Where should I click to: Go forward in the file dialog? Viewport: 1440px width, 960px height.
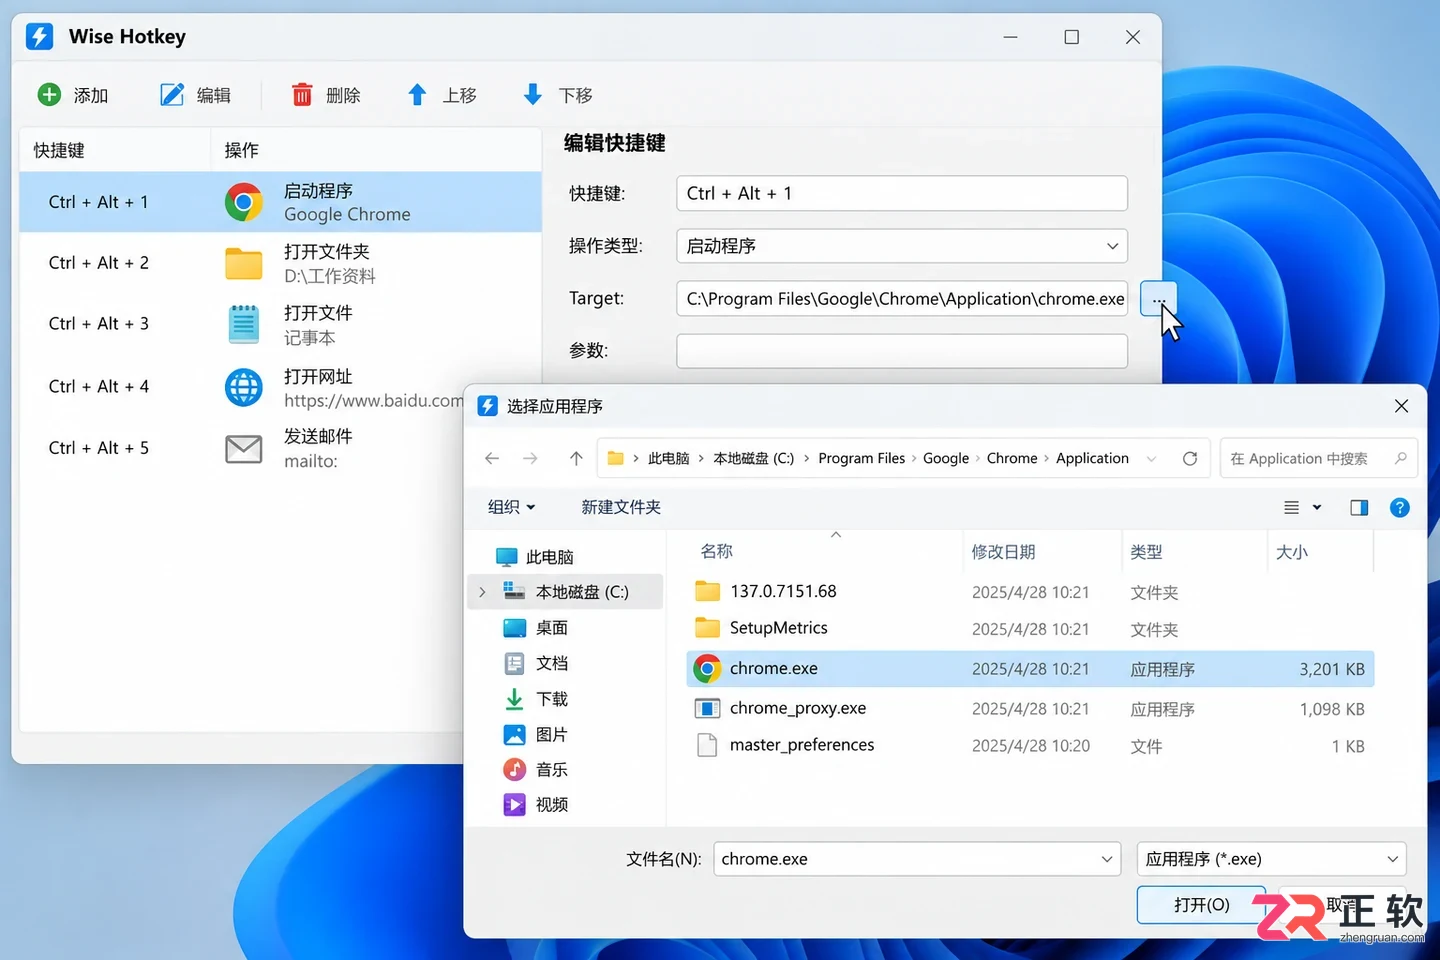tap(530, 458)
